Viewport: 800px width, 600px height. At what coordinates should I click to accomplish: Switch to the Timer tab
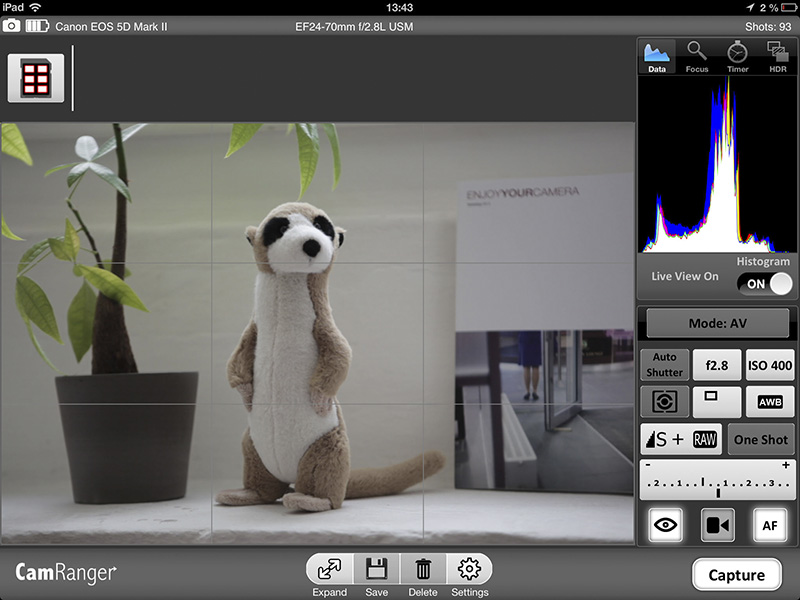pyautogui.click(x=737, y=57)
